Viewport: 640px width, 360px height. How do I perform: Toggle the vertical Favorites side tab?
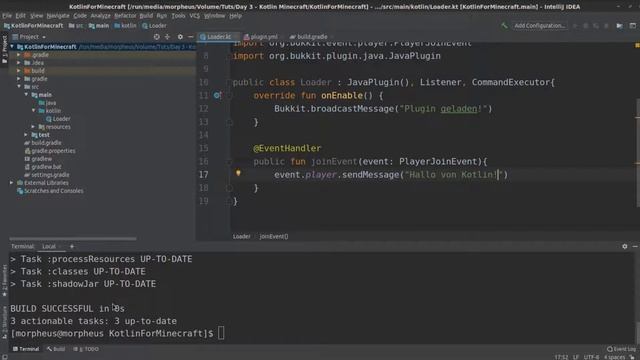tap(4, 280)
